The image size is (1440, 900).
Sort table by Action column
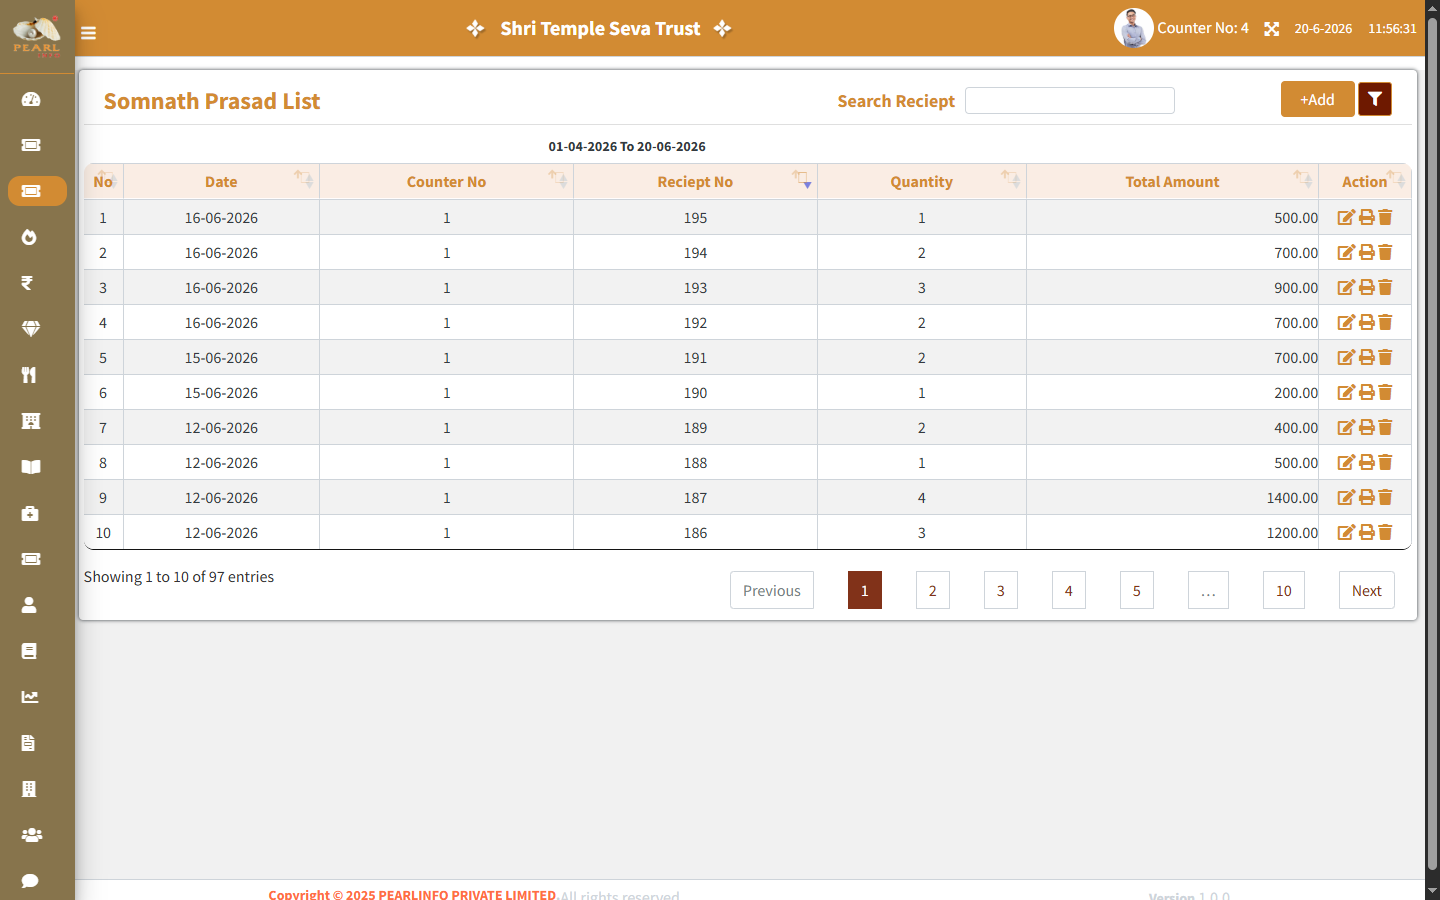[x=1365, y=181]
